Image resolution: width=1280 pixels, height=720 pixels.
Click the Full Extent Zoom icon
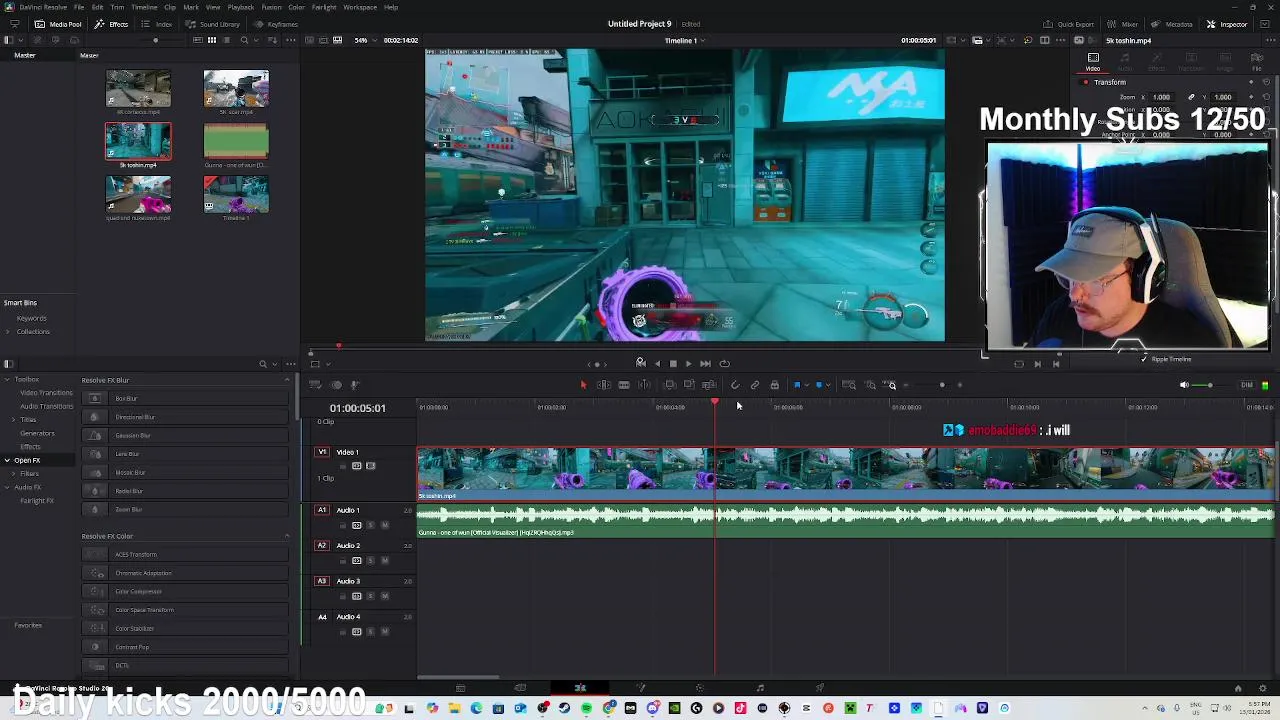[849, 385]
